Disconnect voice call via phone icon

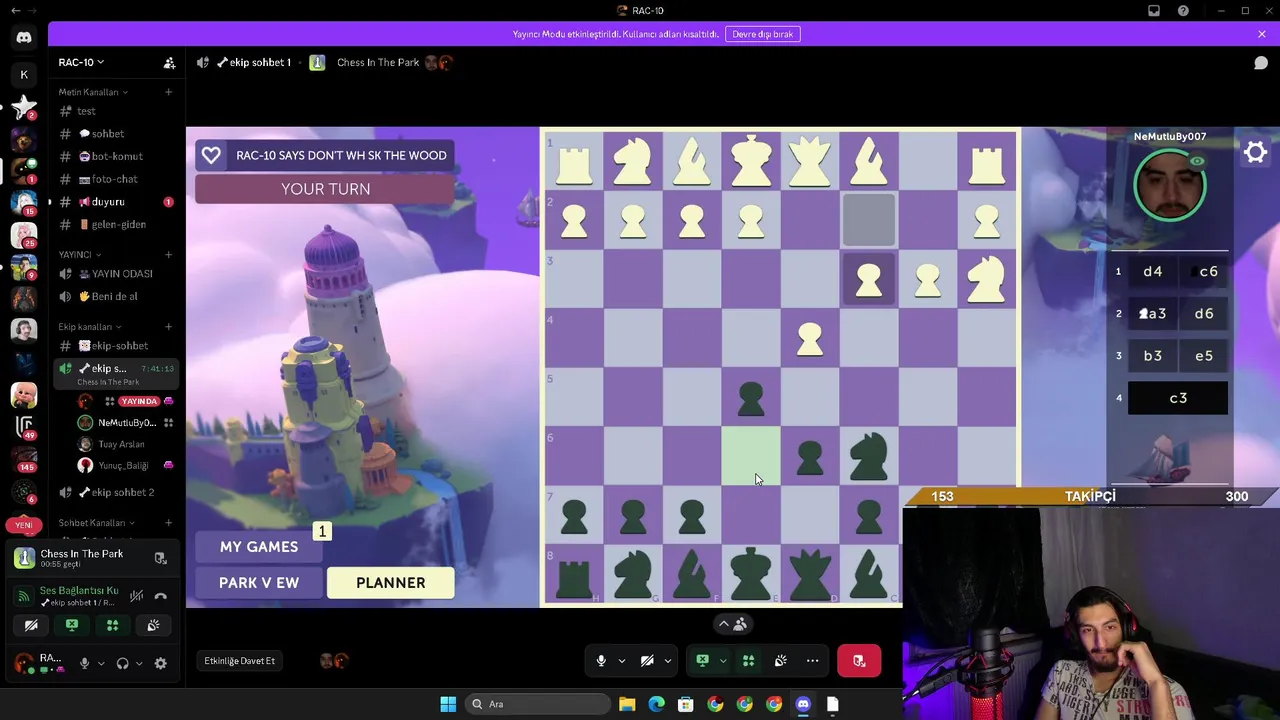coord(161,596)
